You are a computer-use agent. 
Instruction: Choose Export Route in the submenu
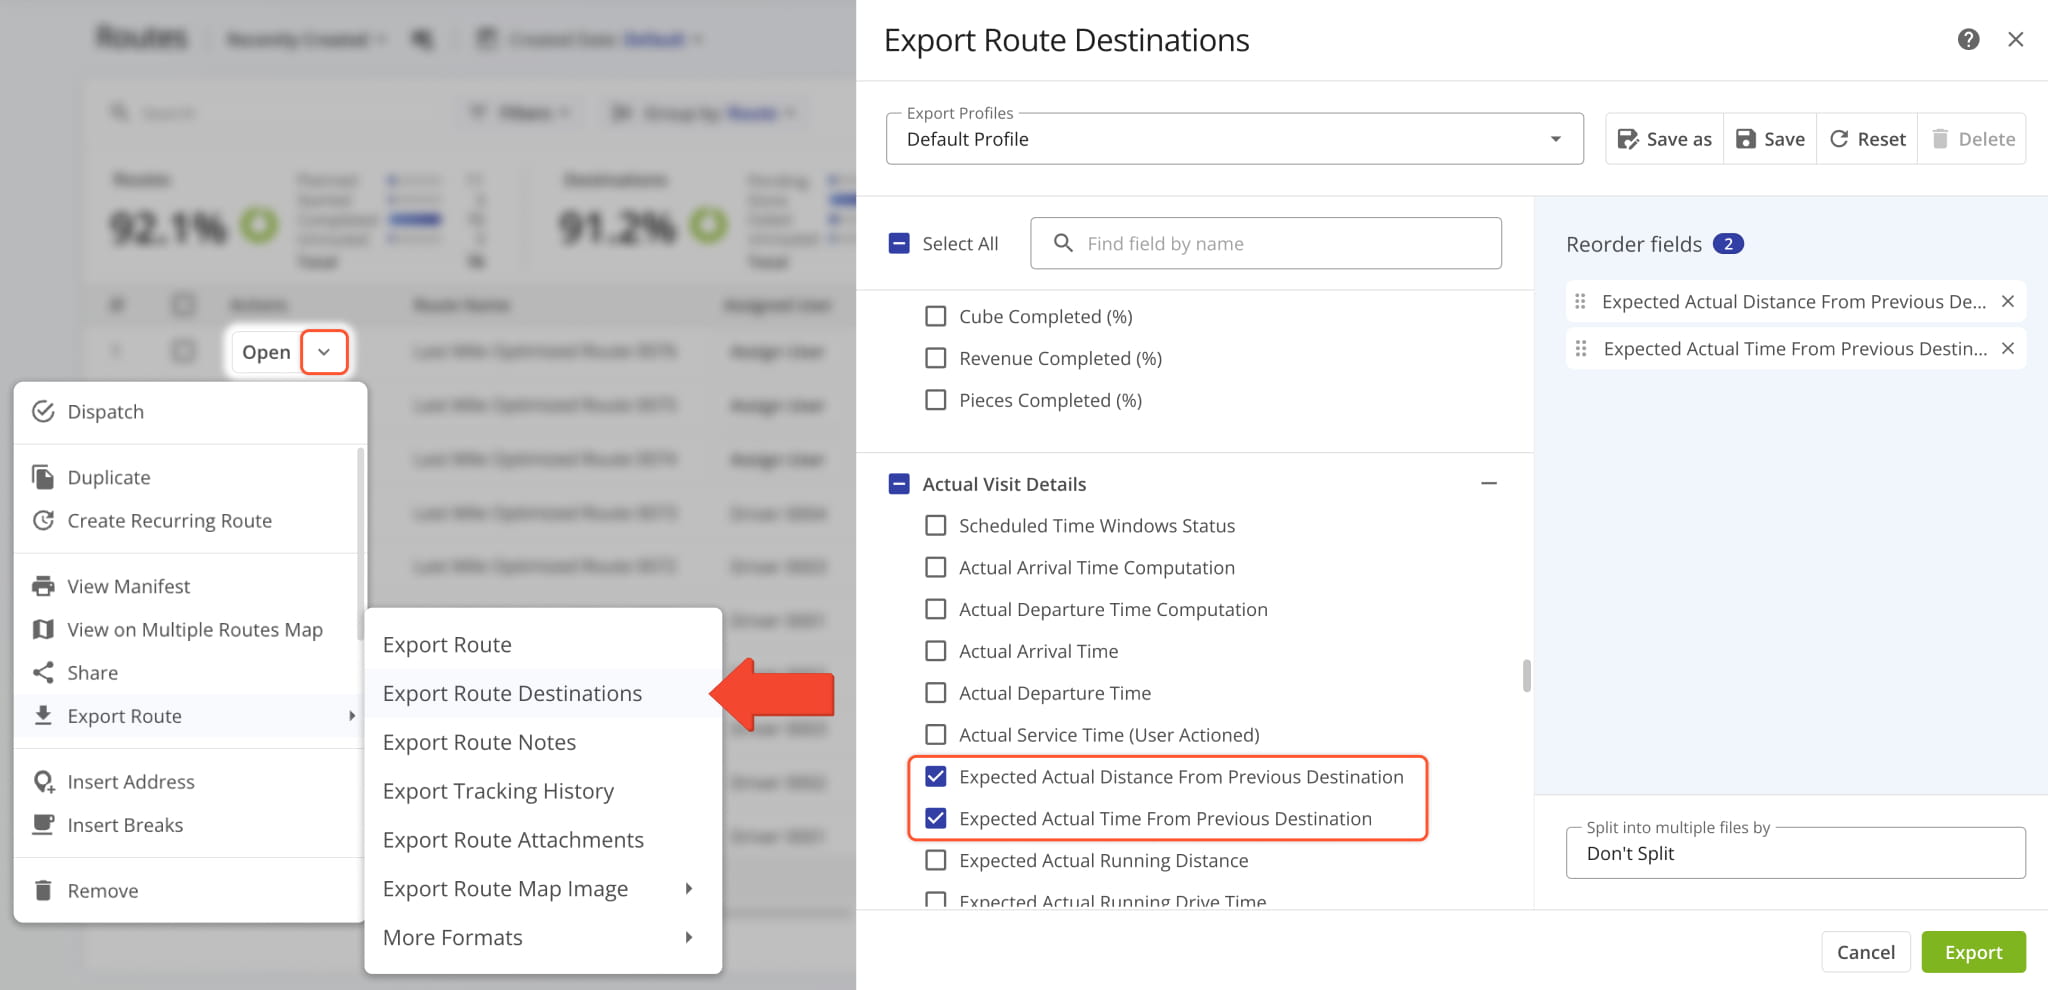click(543, 645)
